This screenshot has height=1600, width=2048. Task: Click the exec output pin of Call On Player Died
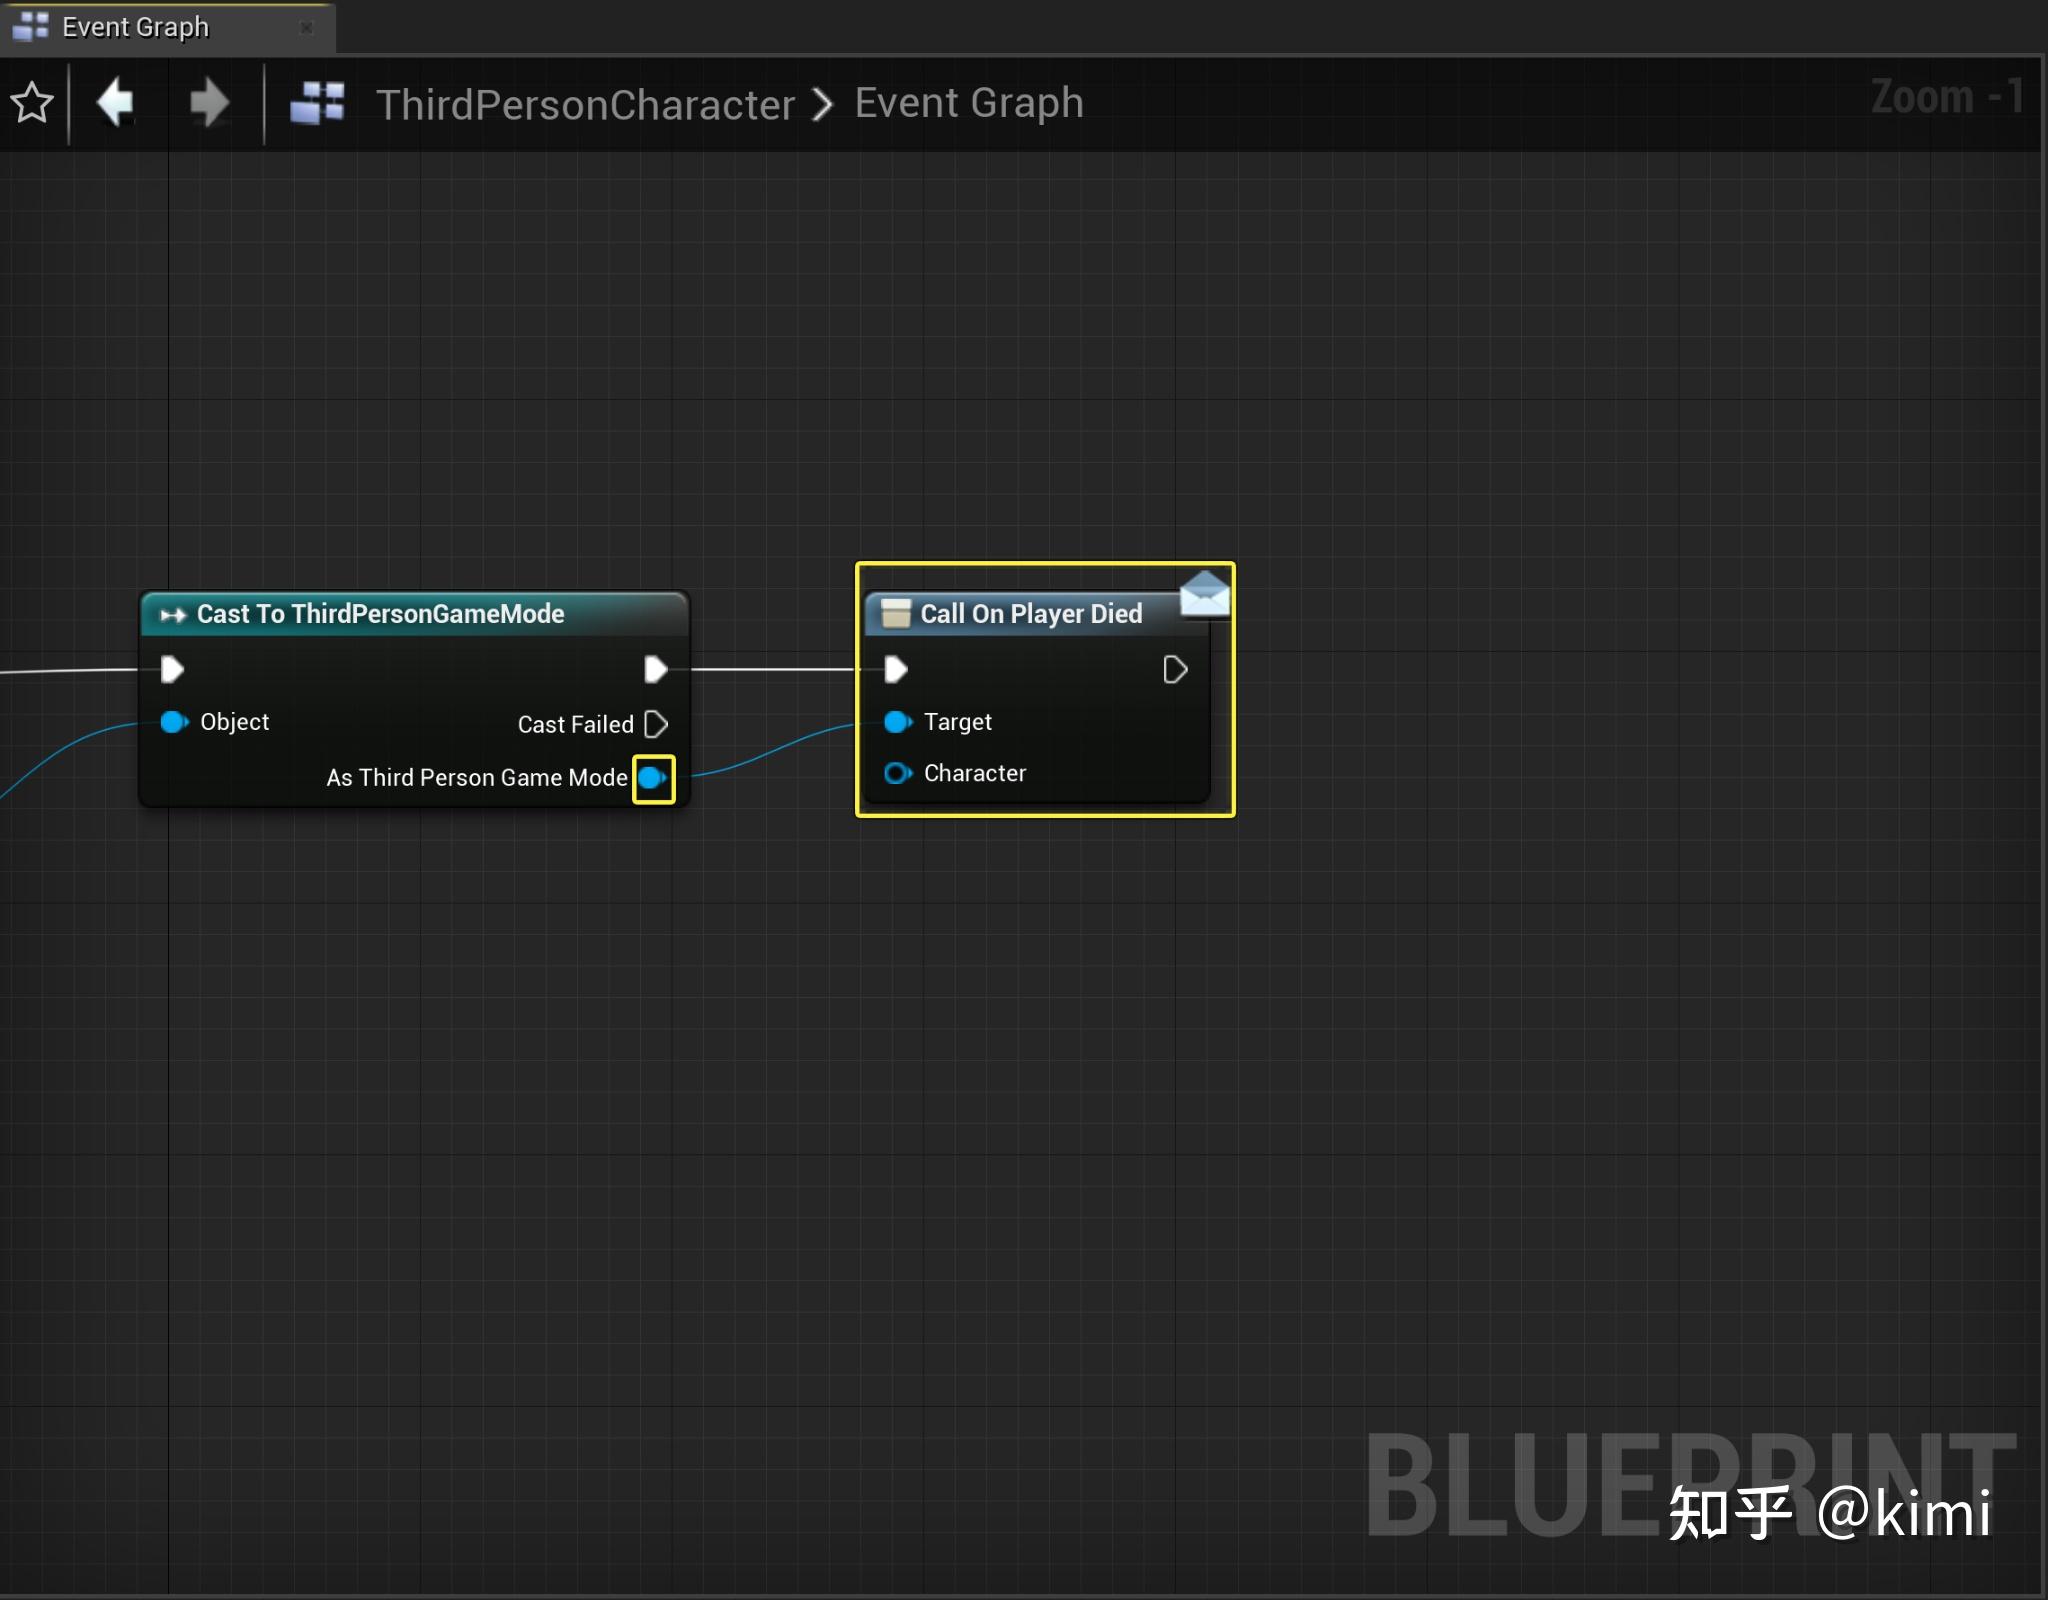click(1176, 669)
